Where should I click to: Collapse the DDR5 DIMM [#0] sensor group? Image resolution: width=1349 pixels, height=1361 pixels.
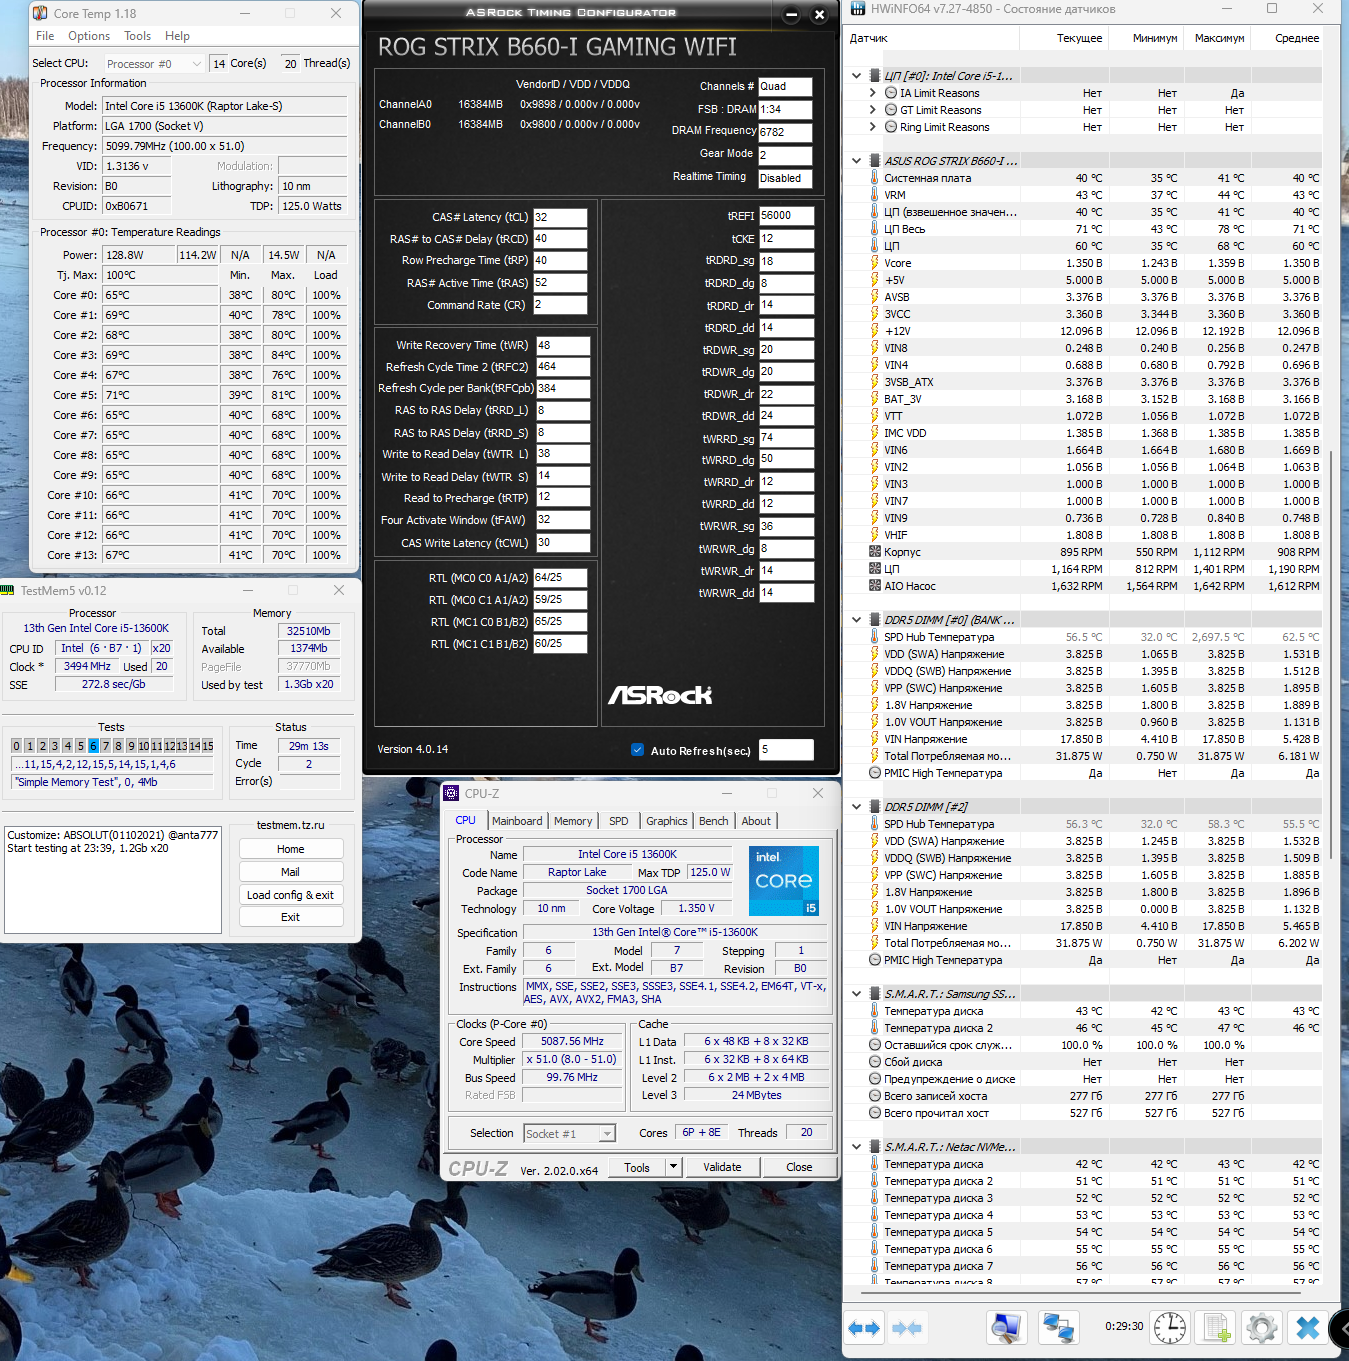857,620
